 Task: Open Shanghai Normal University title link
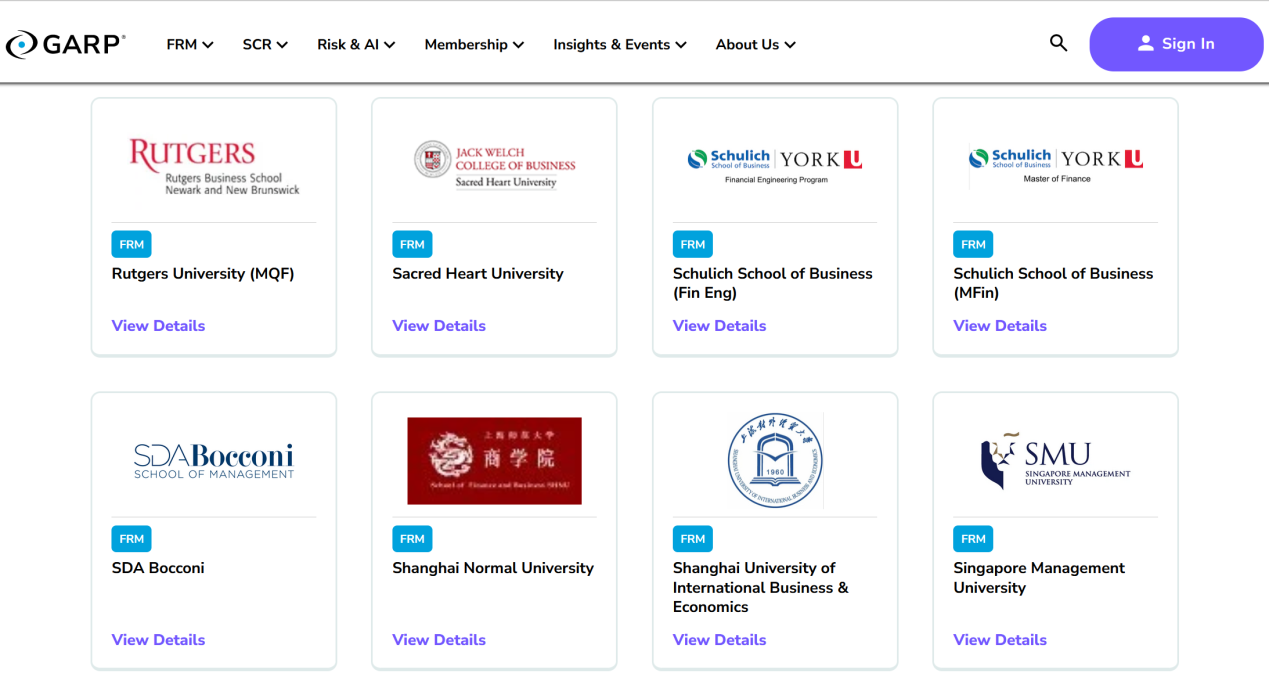493,568
